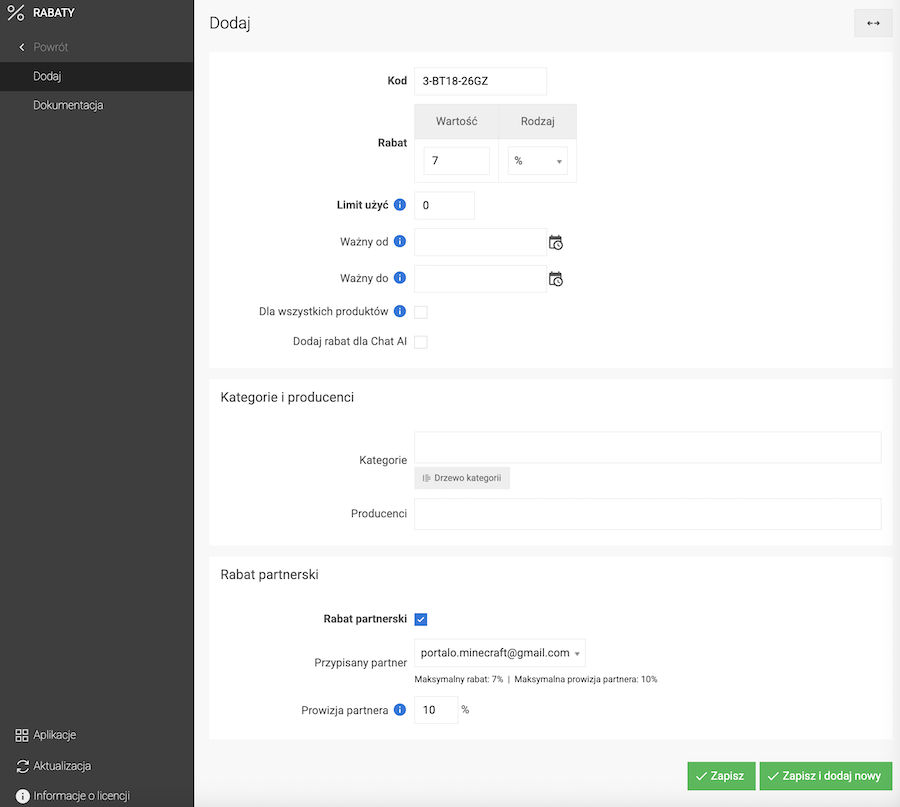This screenshot has width=900, height=807.
Task: Focus the Kod input field
Action: 480,82
